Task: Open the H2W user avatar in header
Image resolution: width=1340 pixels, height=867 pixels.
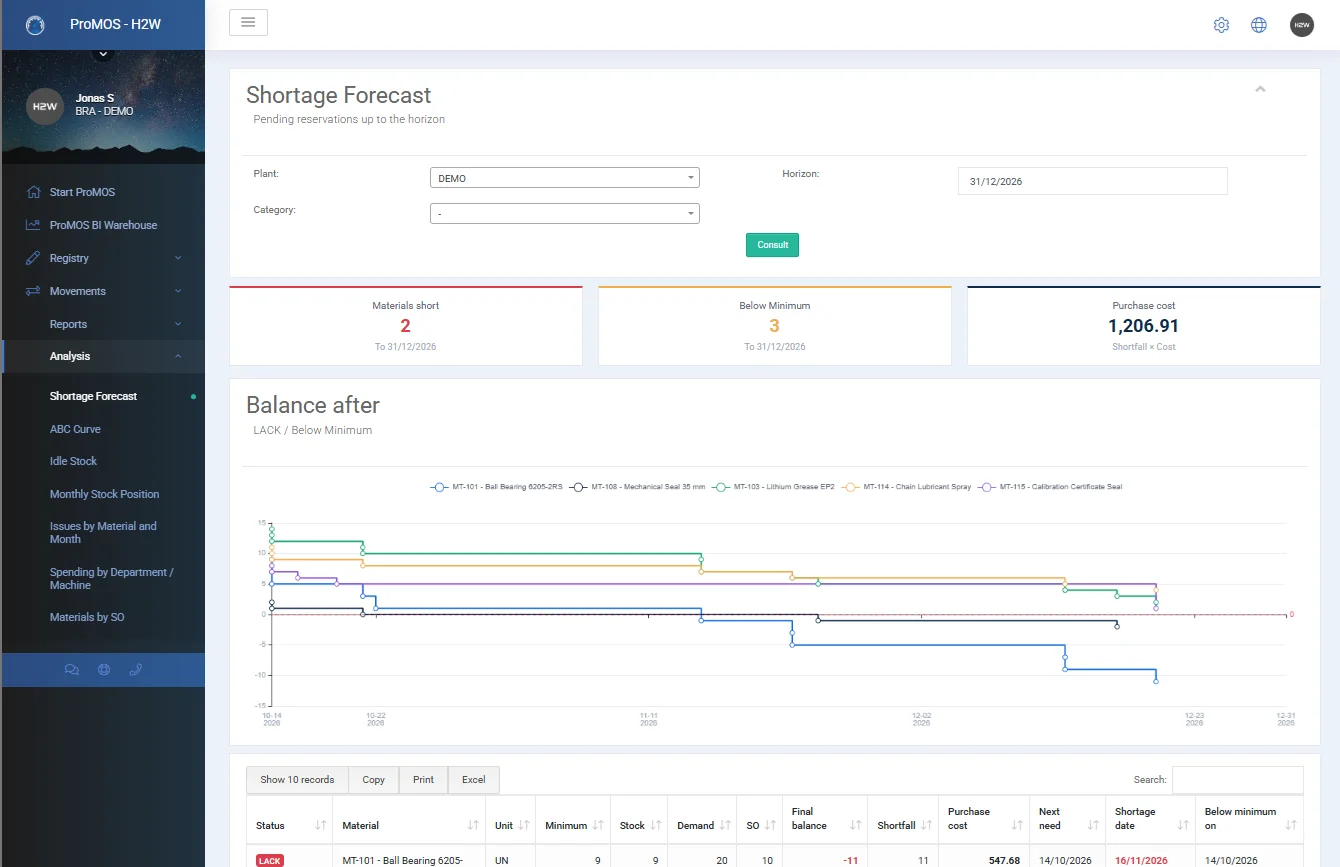Action: tap(1302, 25)
